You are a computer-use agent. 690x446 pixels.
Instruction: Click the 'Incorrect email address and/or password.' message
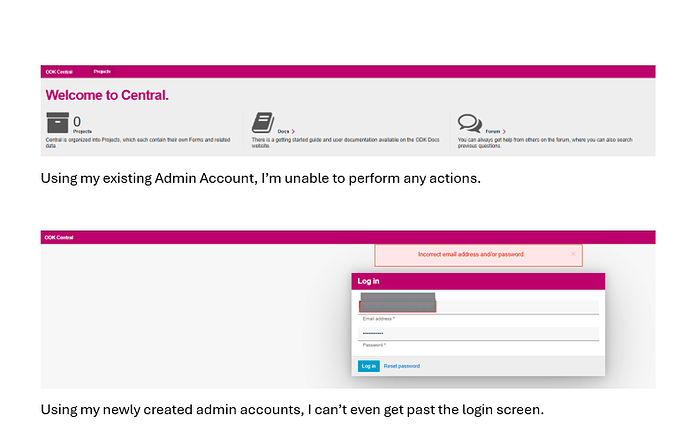tap(471, 254)
